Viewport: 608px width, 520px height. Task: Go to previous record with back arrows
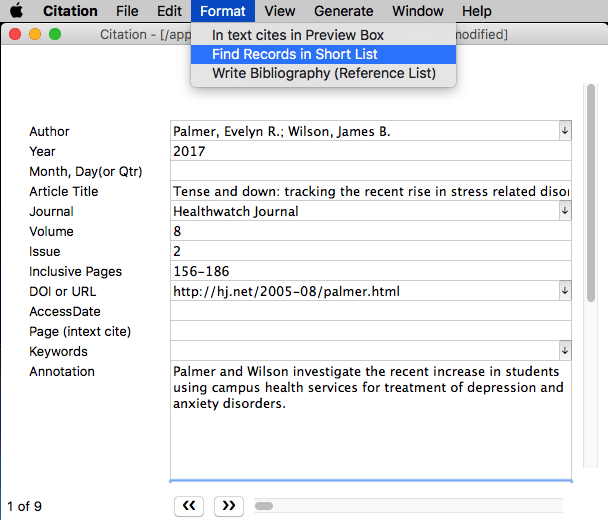pyautogui.click(x=190, y=505)
